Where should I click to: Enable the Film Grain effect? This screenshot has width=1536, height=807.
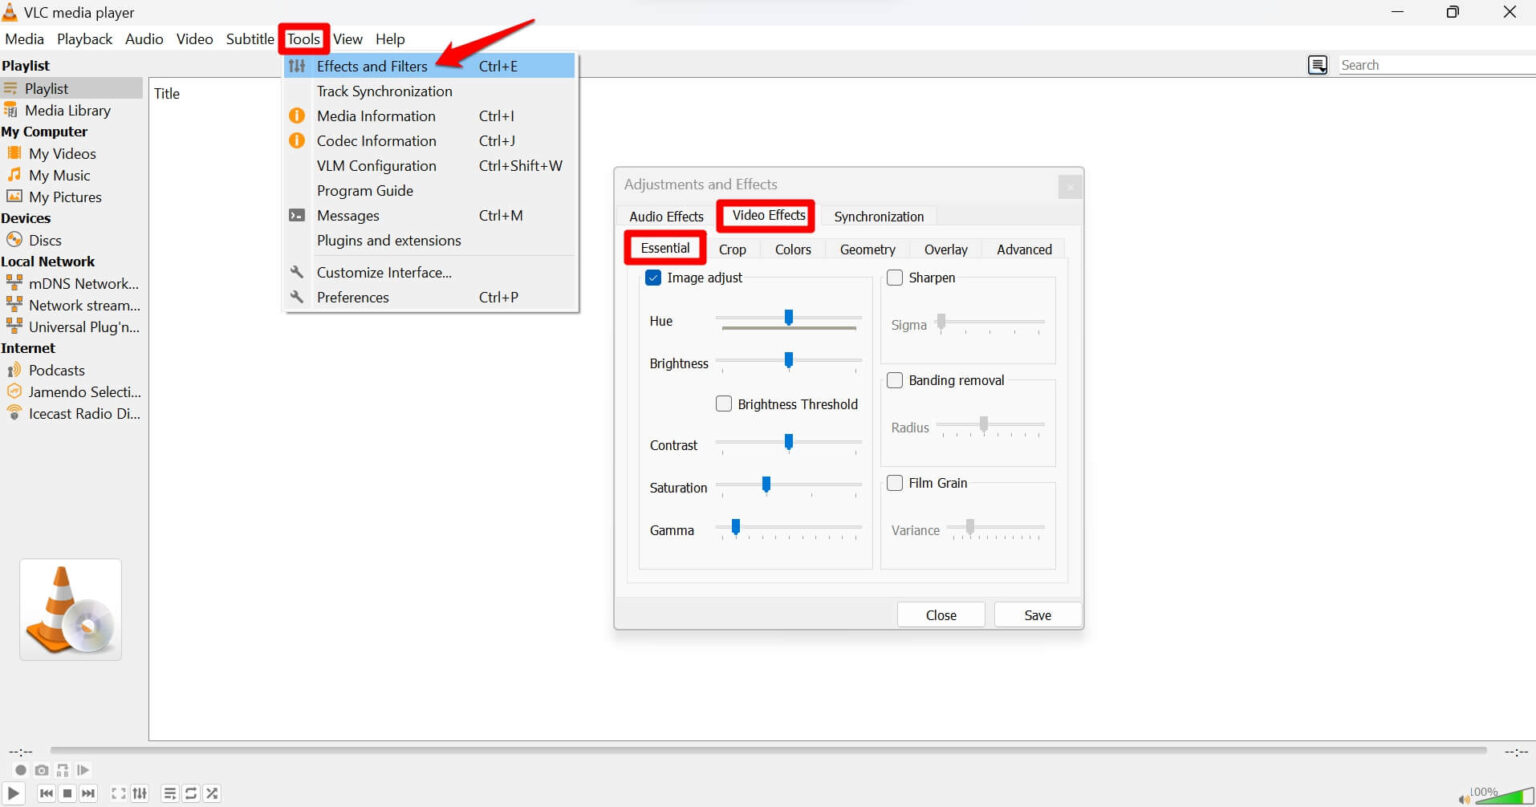[894, 482]
